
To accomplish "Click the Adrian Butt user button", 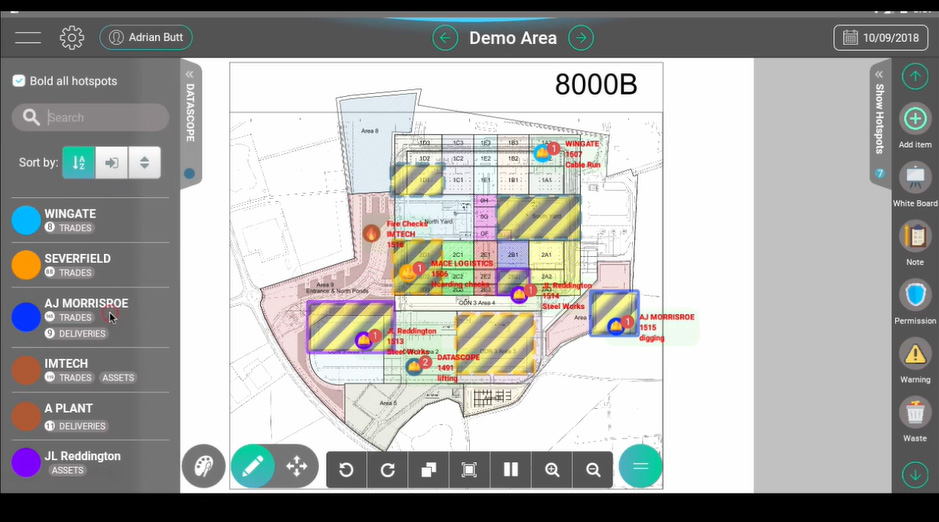I will 146,38.
